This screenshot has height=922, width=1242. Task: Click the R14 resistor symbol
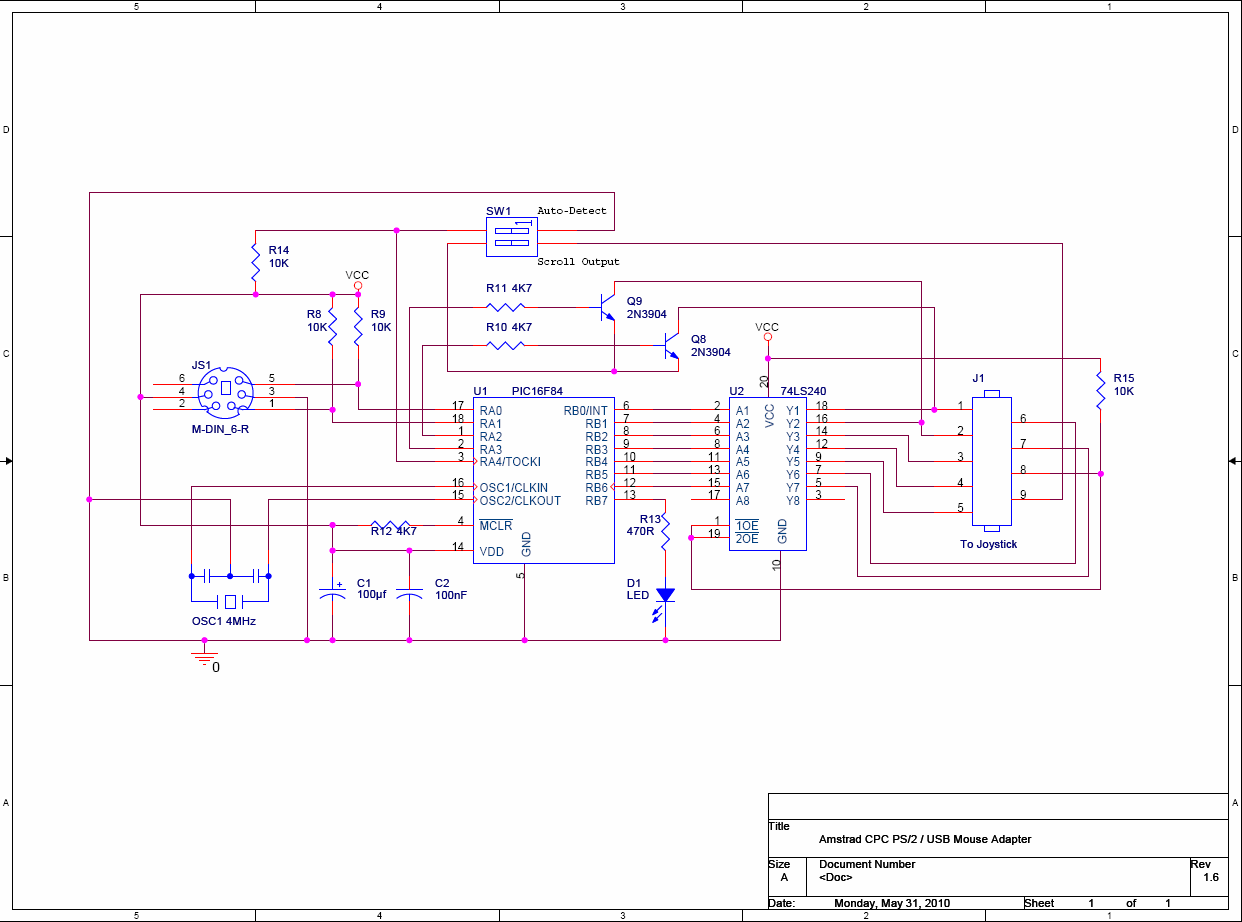tap(255, 262)
